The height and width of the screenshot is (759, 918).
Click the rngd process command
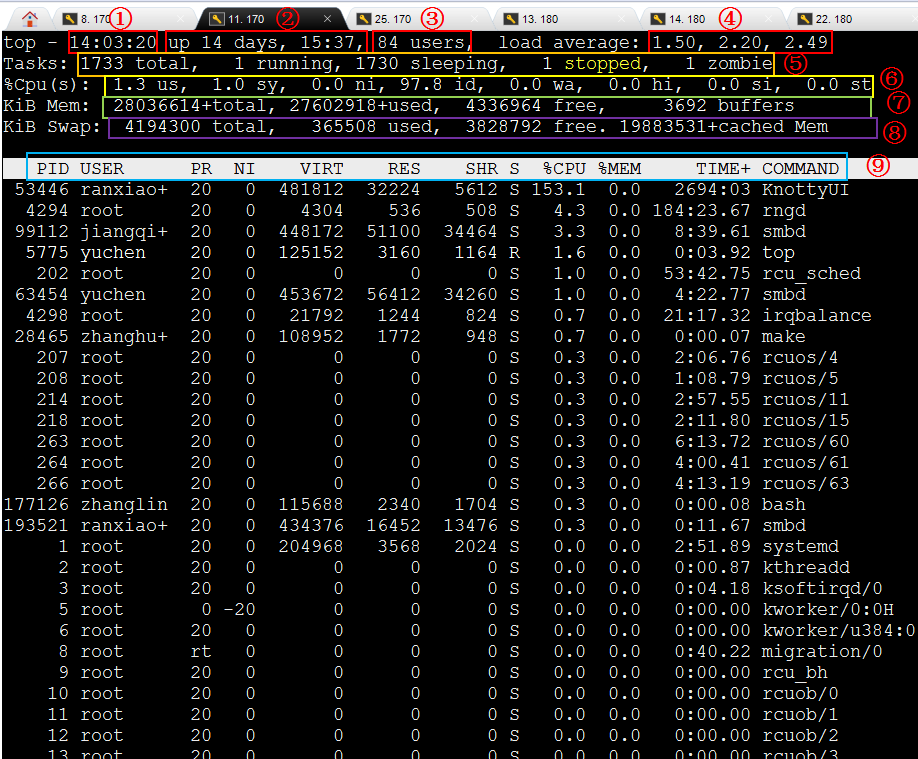click(x=783, y=210)
